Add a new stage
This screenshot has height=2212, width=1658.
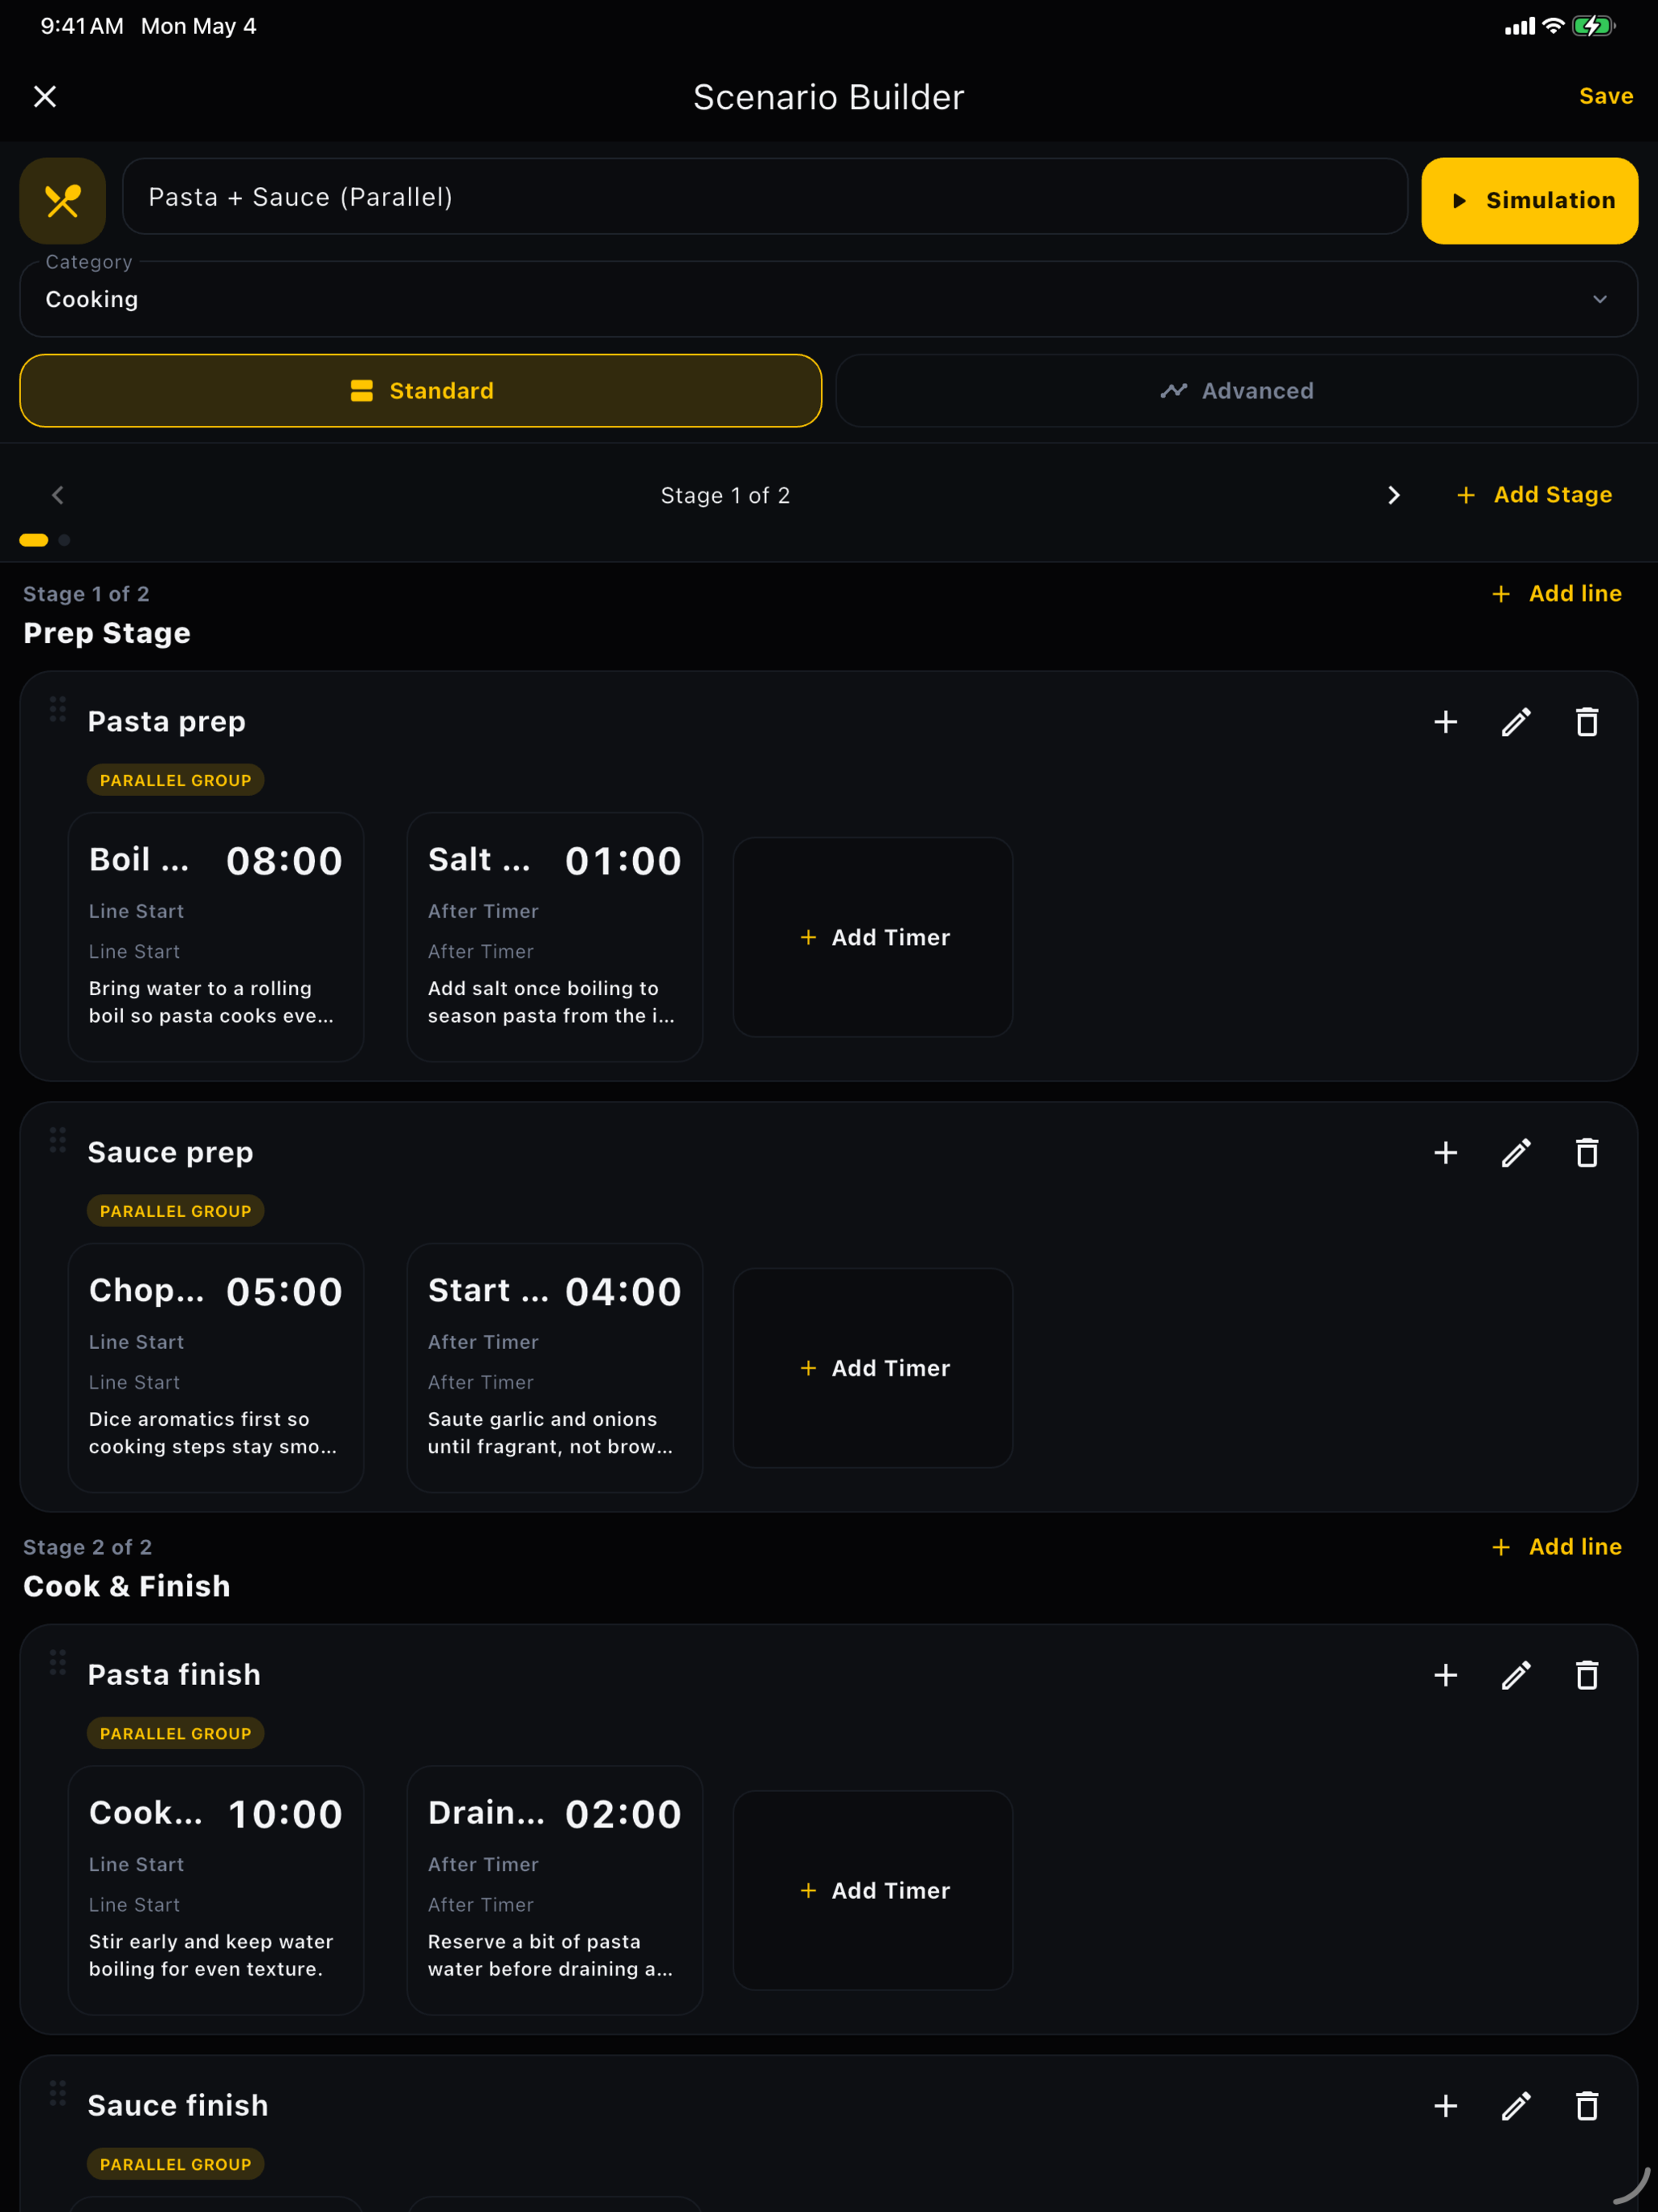coord(1534,495)
